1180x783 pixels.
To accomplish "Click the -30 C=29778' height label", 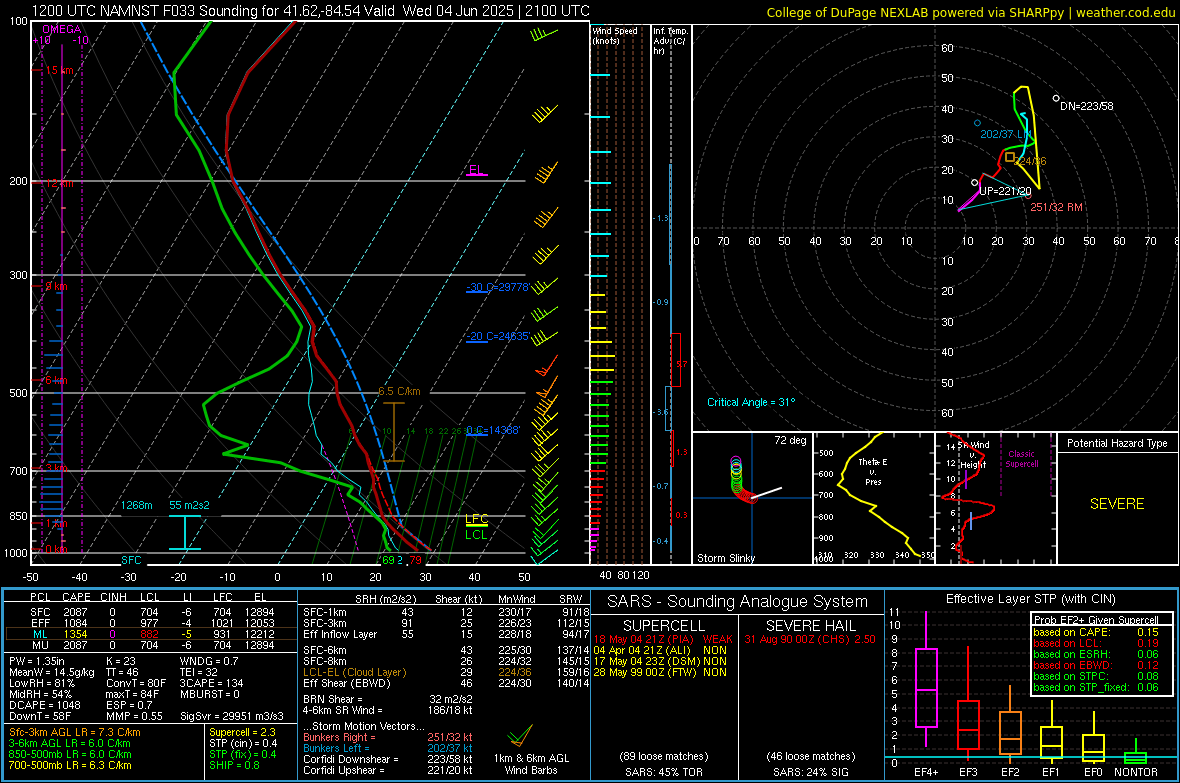I will click(x=499, y=287).
